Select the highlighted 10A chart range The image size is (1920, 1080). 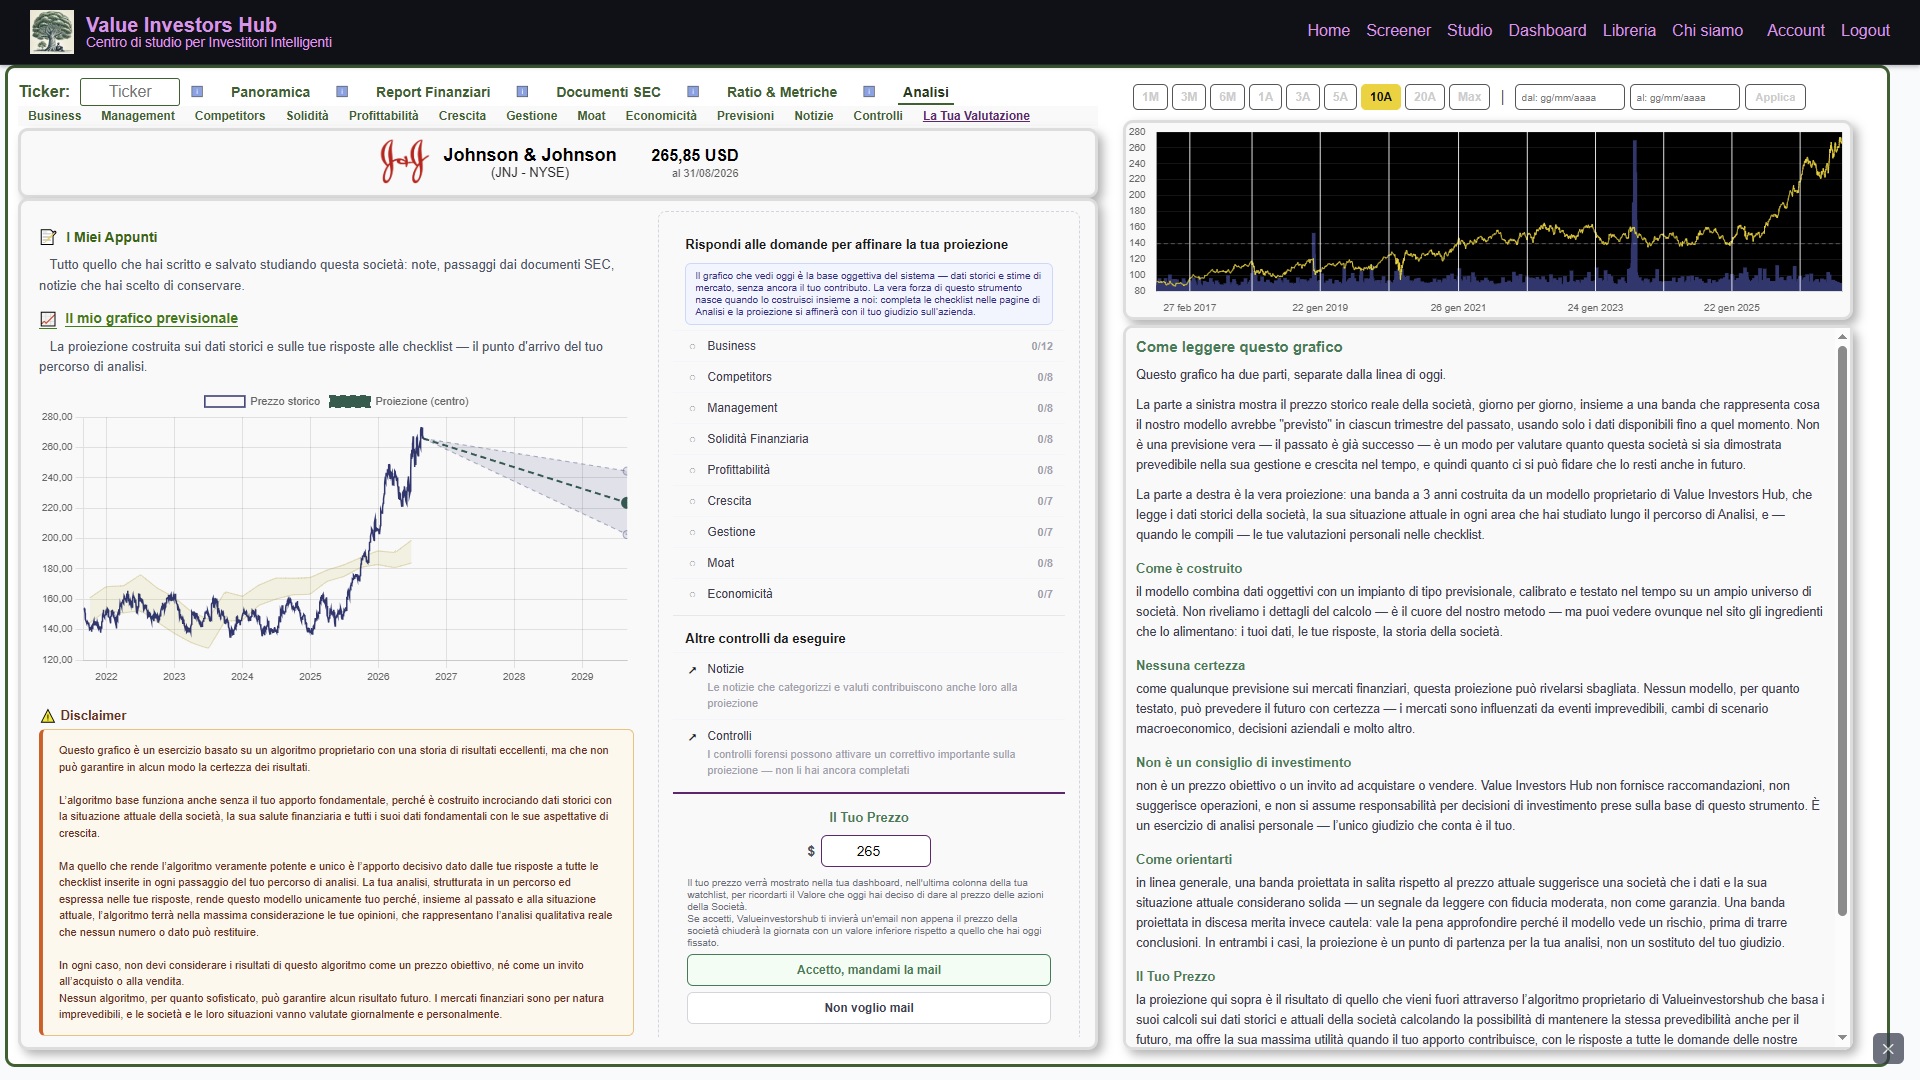point(1381,97)
